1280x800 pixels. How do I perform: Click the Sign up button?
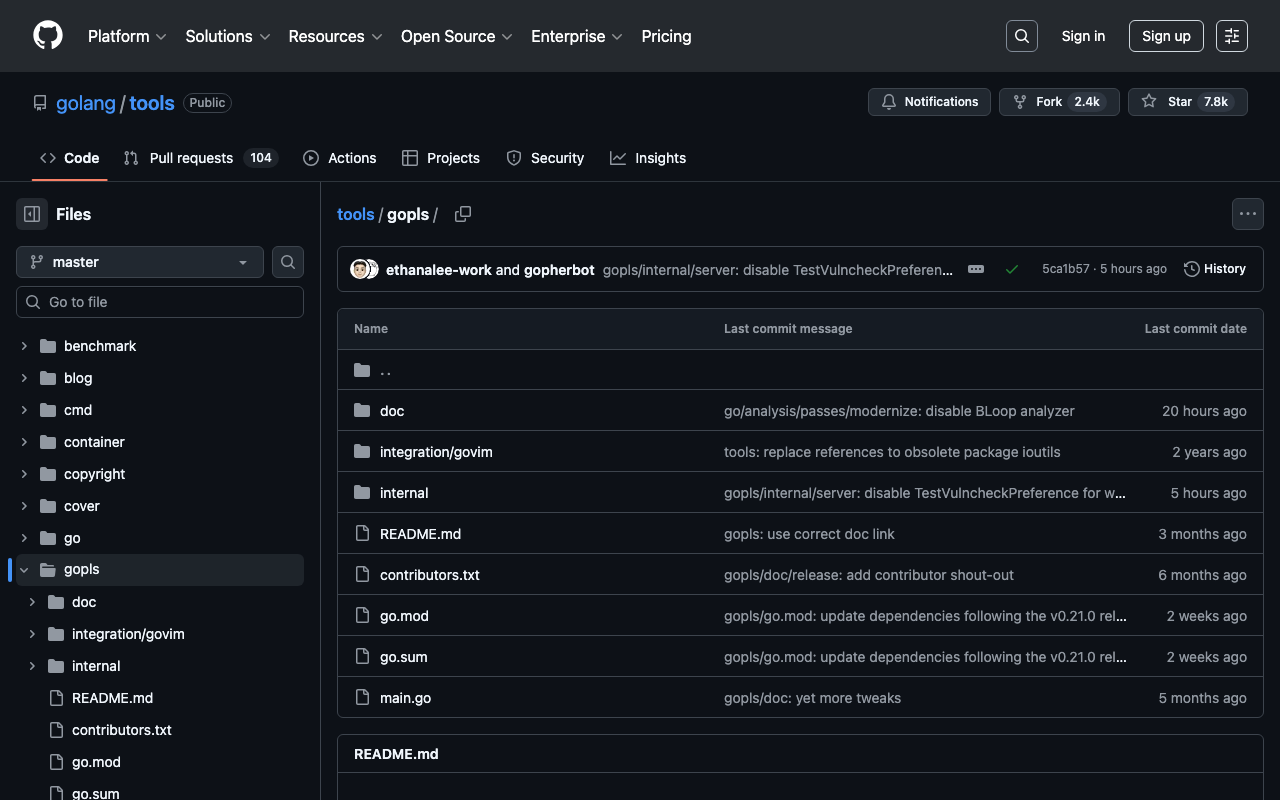click(1166, 36)
